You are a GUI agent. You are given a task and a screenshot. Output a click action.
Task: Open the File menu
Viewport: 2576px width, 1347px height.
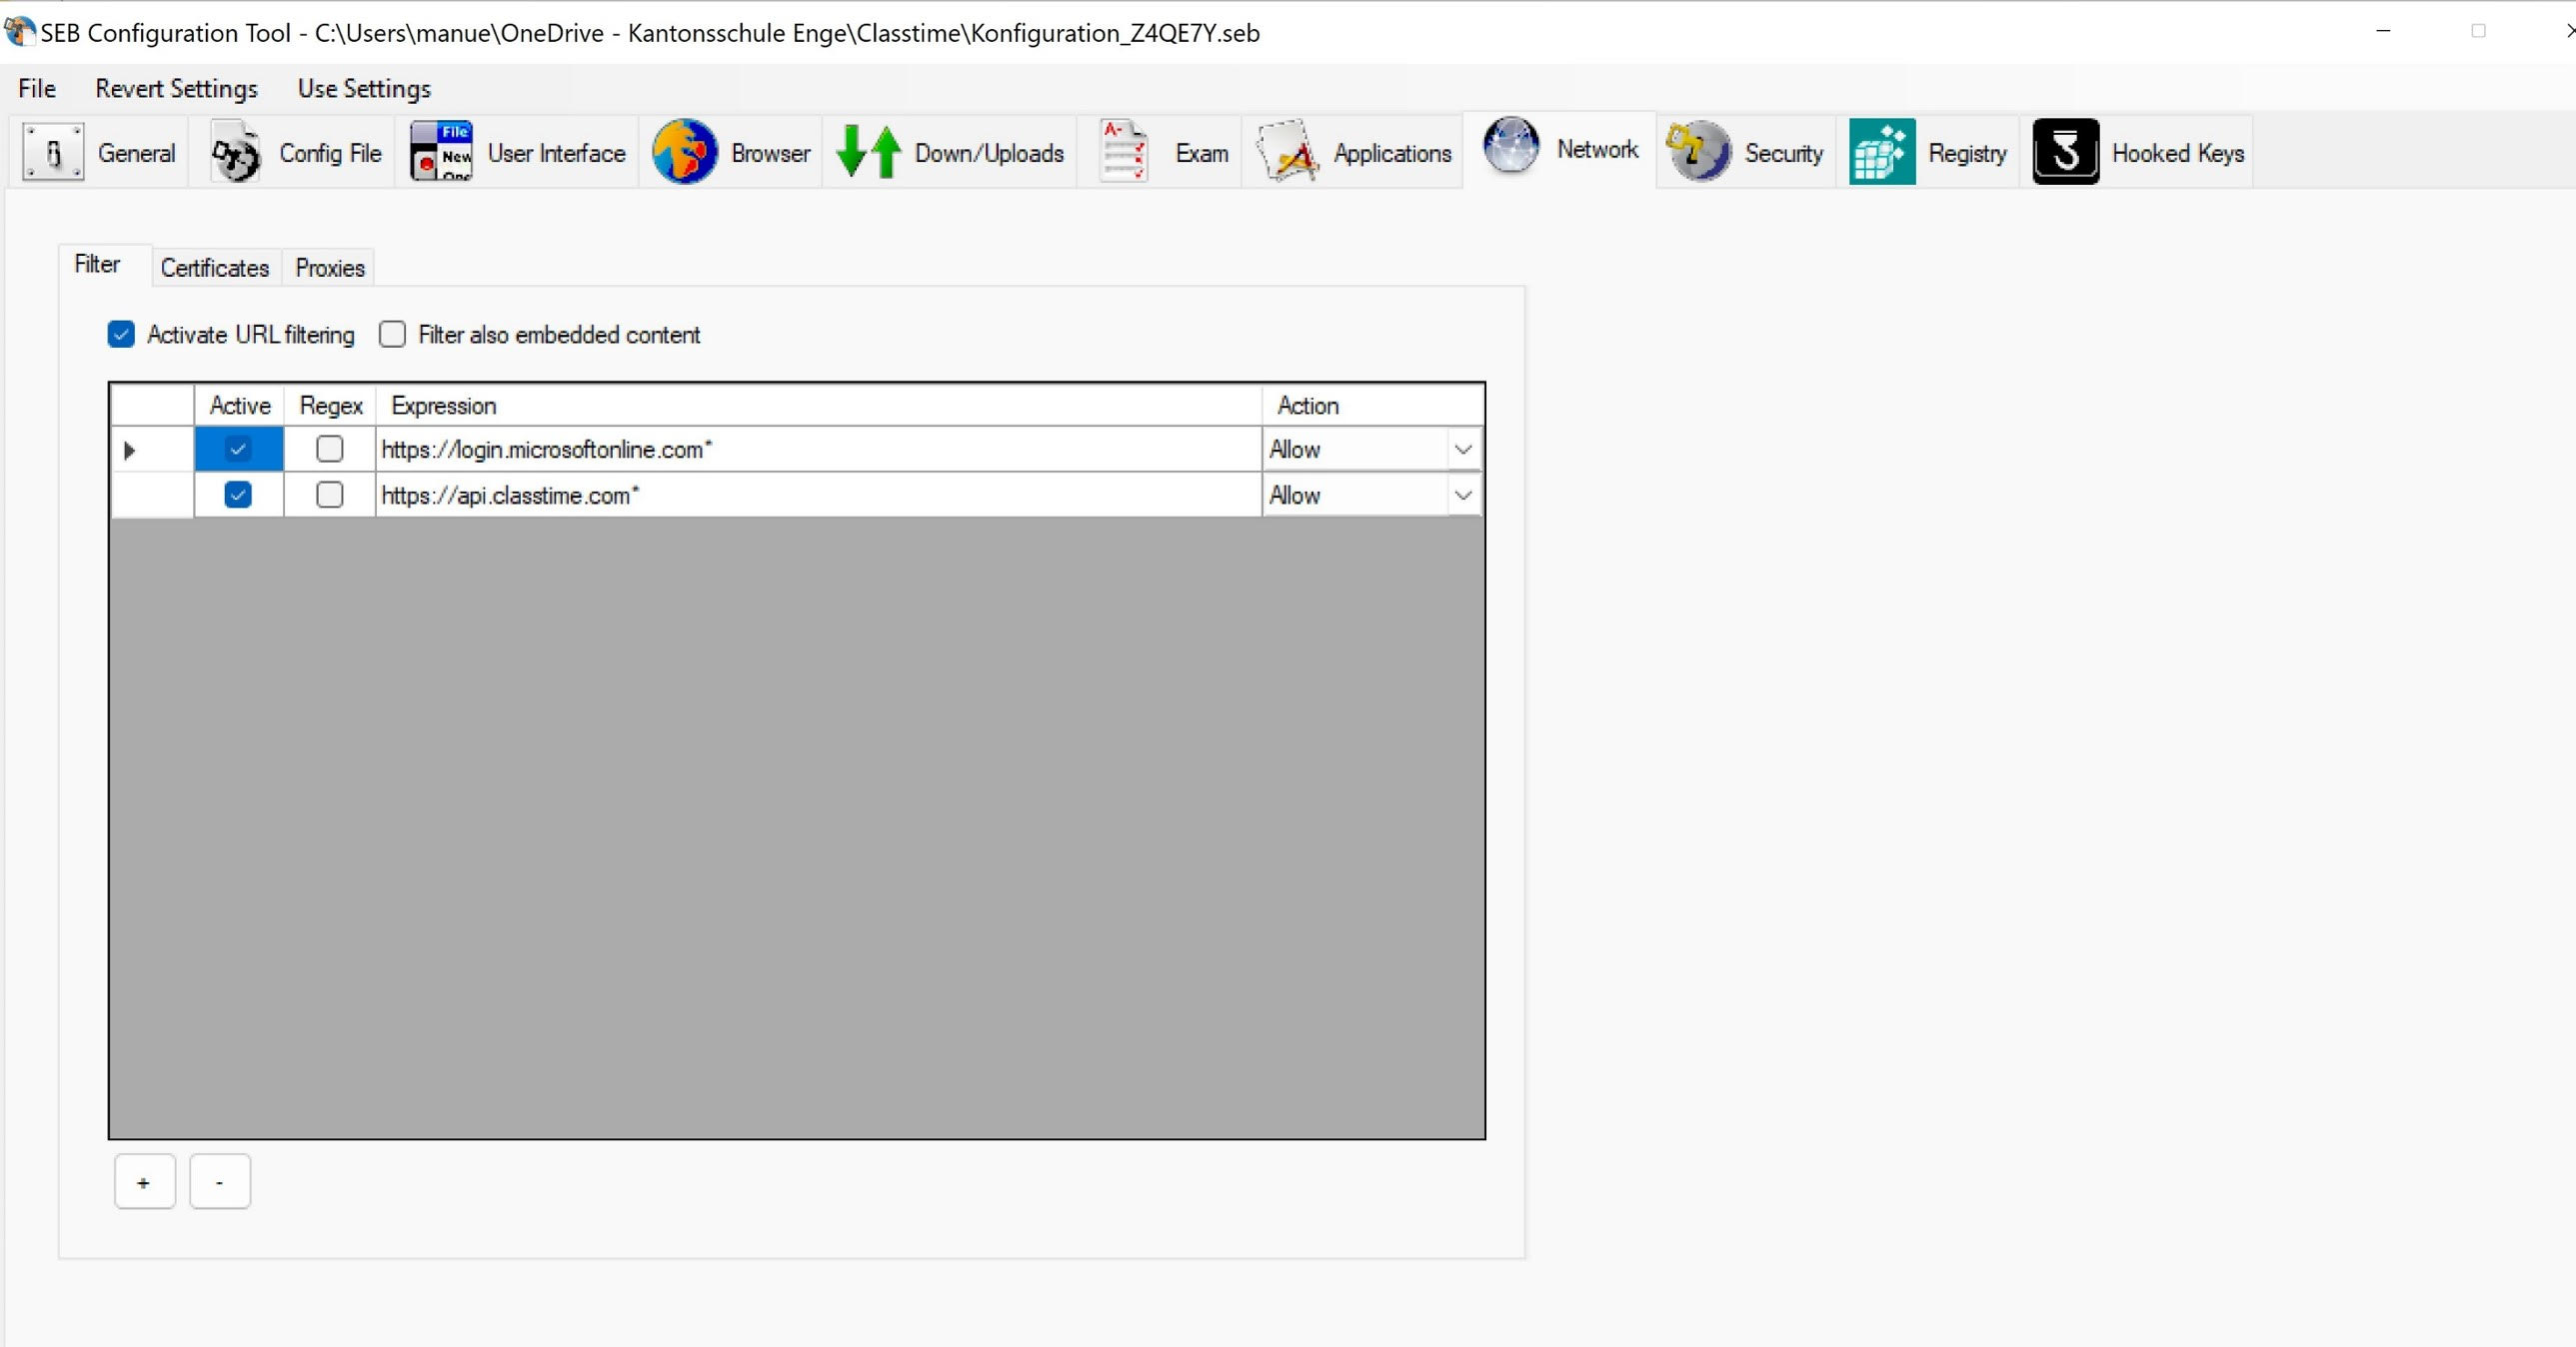(36, 88)
